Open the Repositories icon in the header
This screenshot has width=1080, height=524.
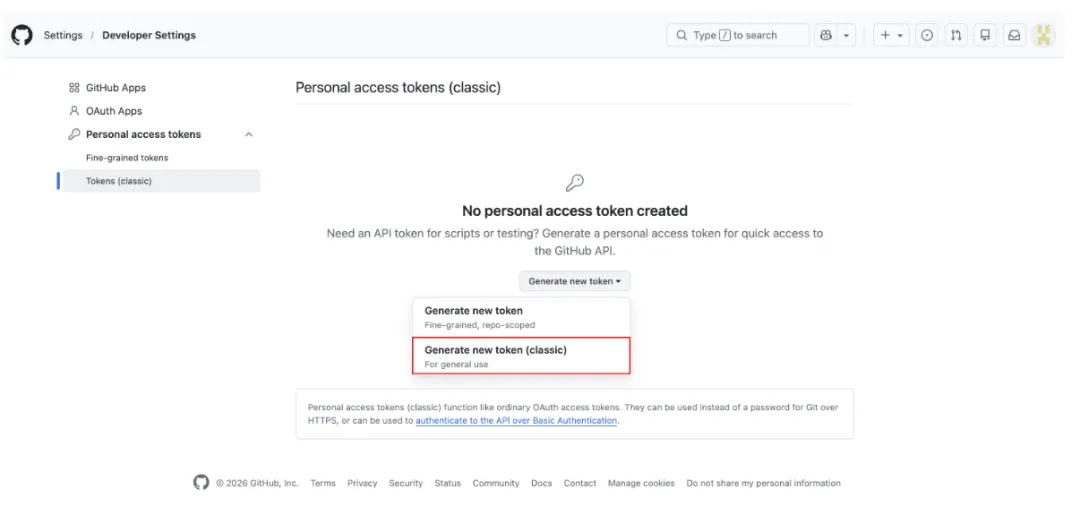[x=985, y=35]
